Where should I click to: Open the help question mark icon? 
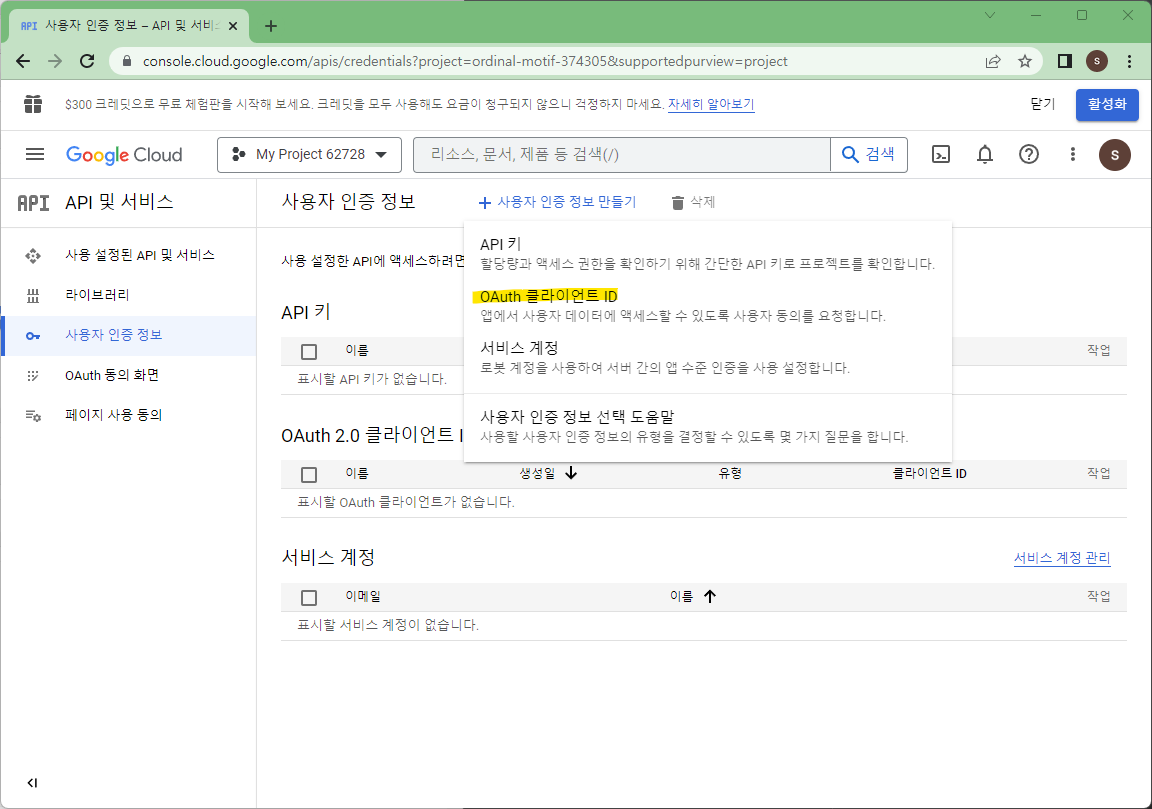click(x=1029, y=154)
